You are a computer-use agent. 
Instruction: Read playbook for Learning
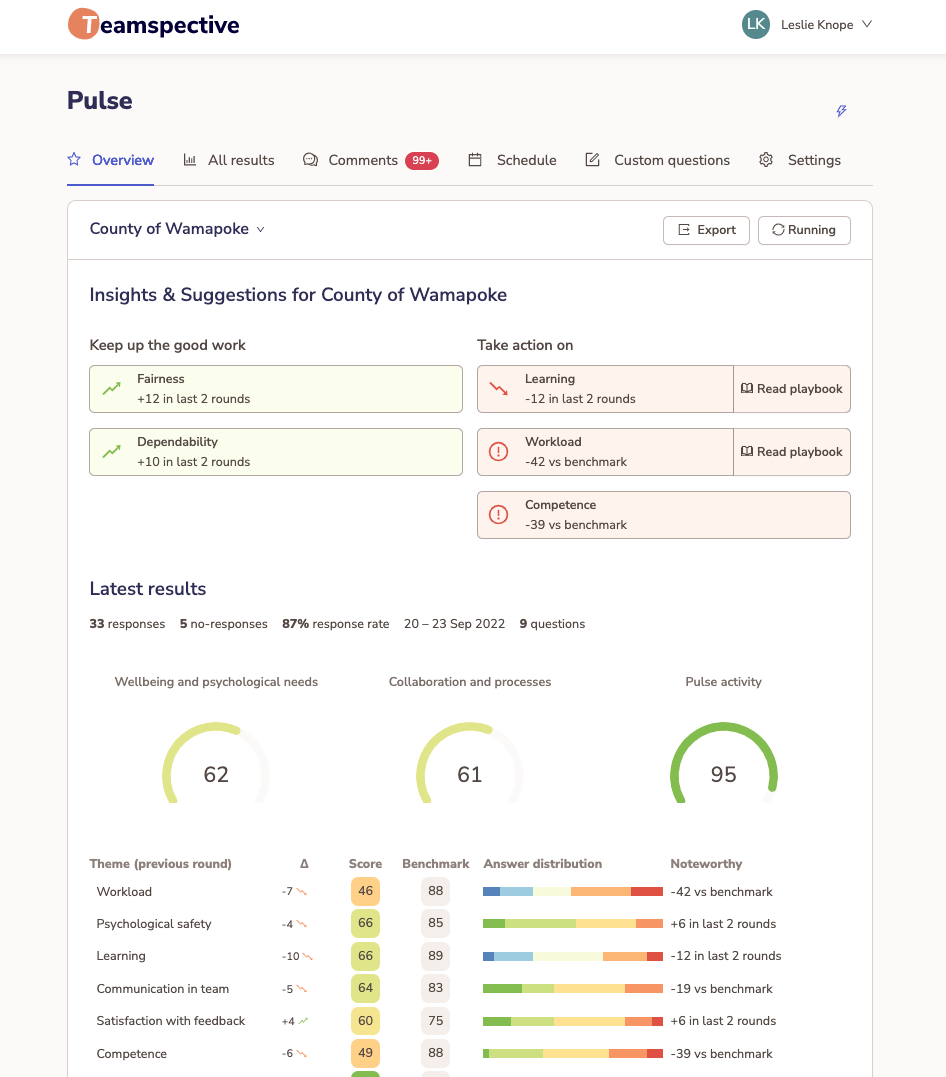[x=791, y=389]
